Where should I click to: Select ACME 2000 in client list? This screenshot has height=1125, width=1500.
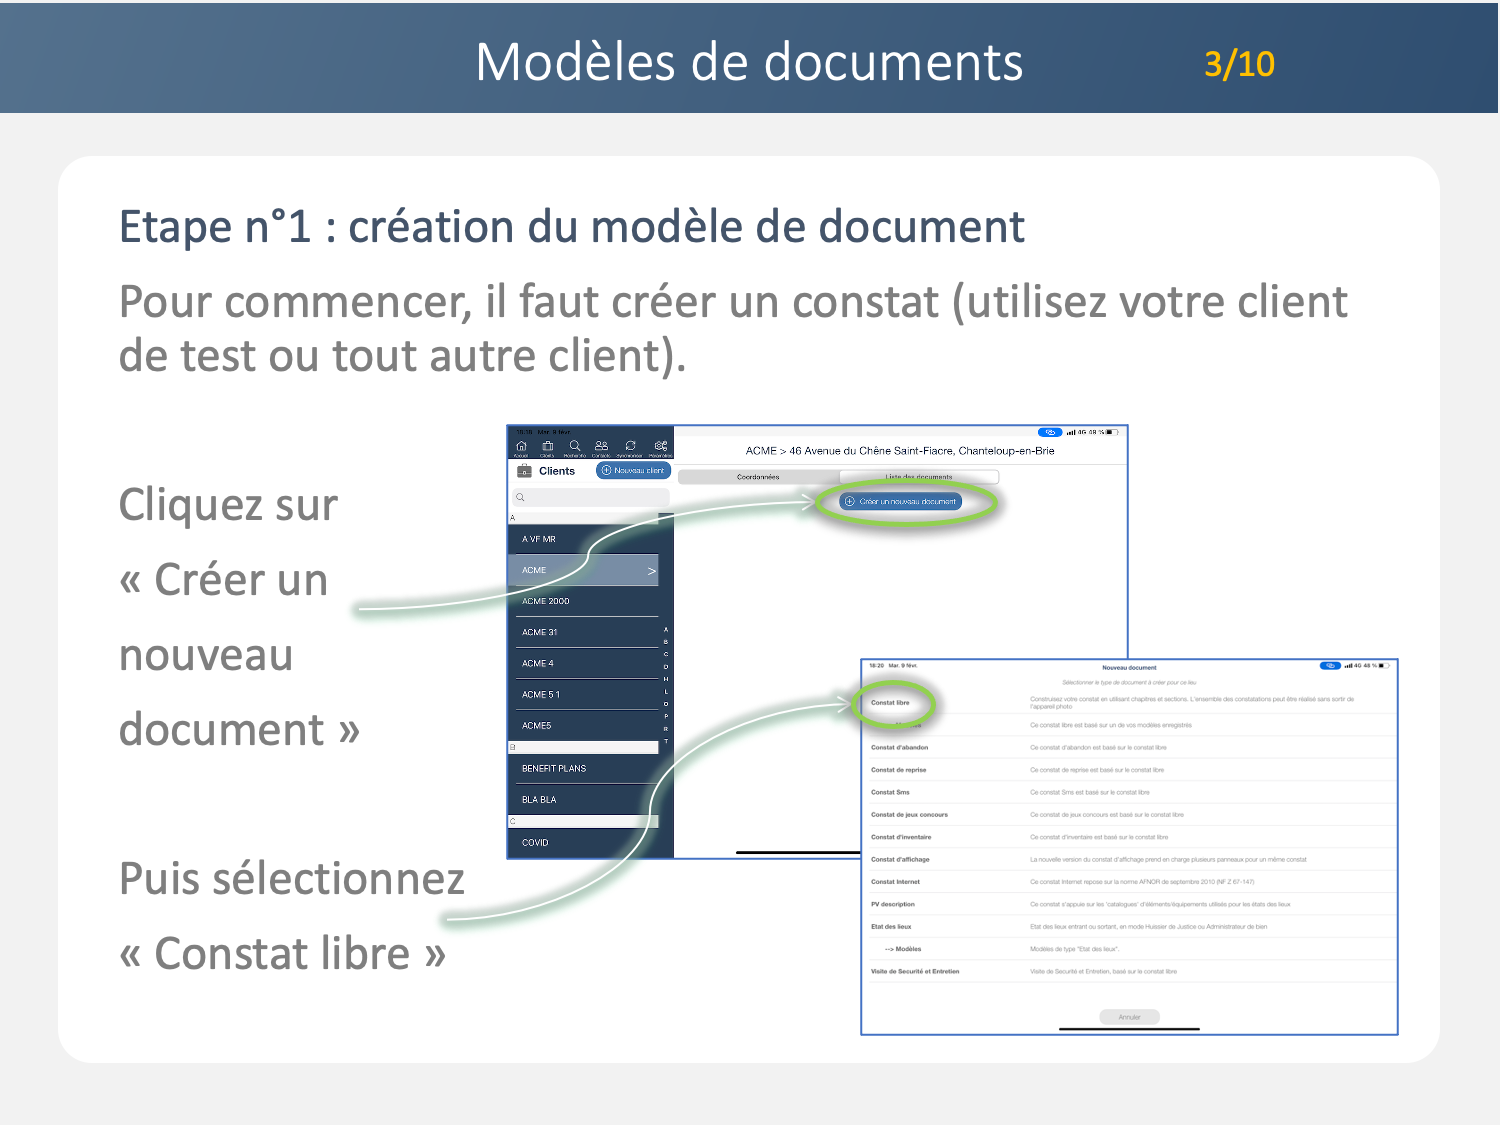coord(546,601)
